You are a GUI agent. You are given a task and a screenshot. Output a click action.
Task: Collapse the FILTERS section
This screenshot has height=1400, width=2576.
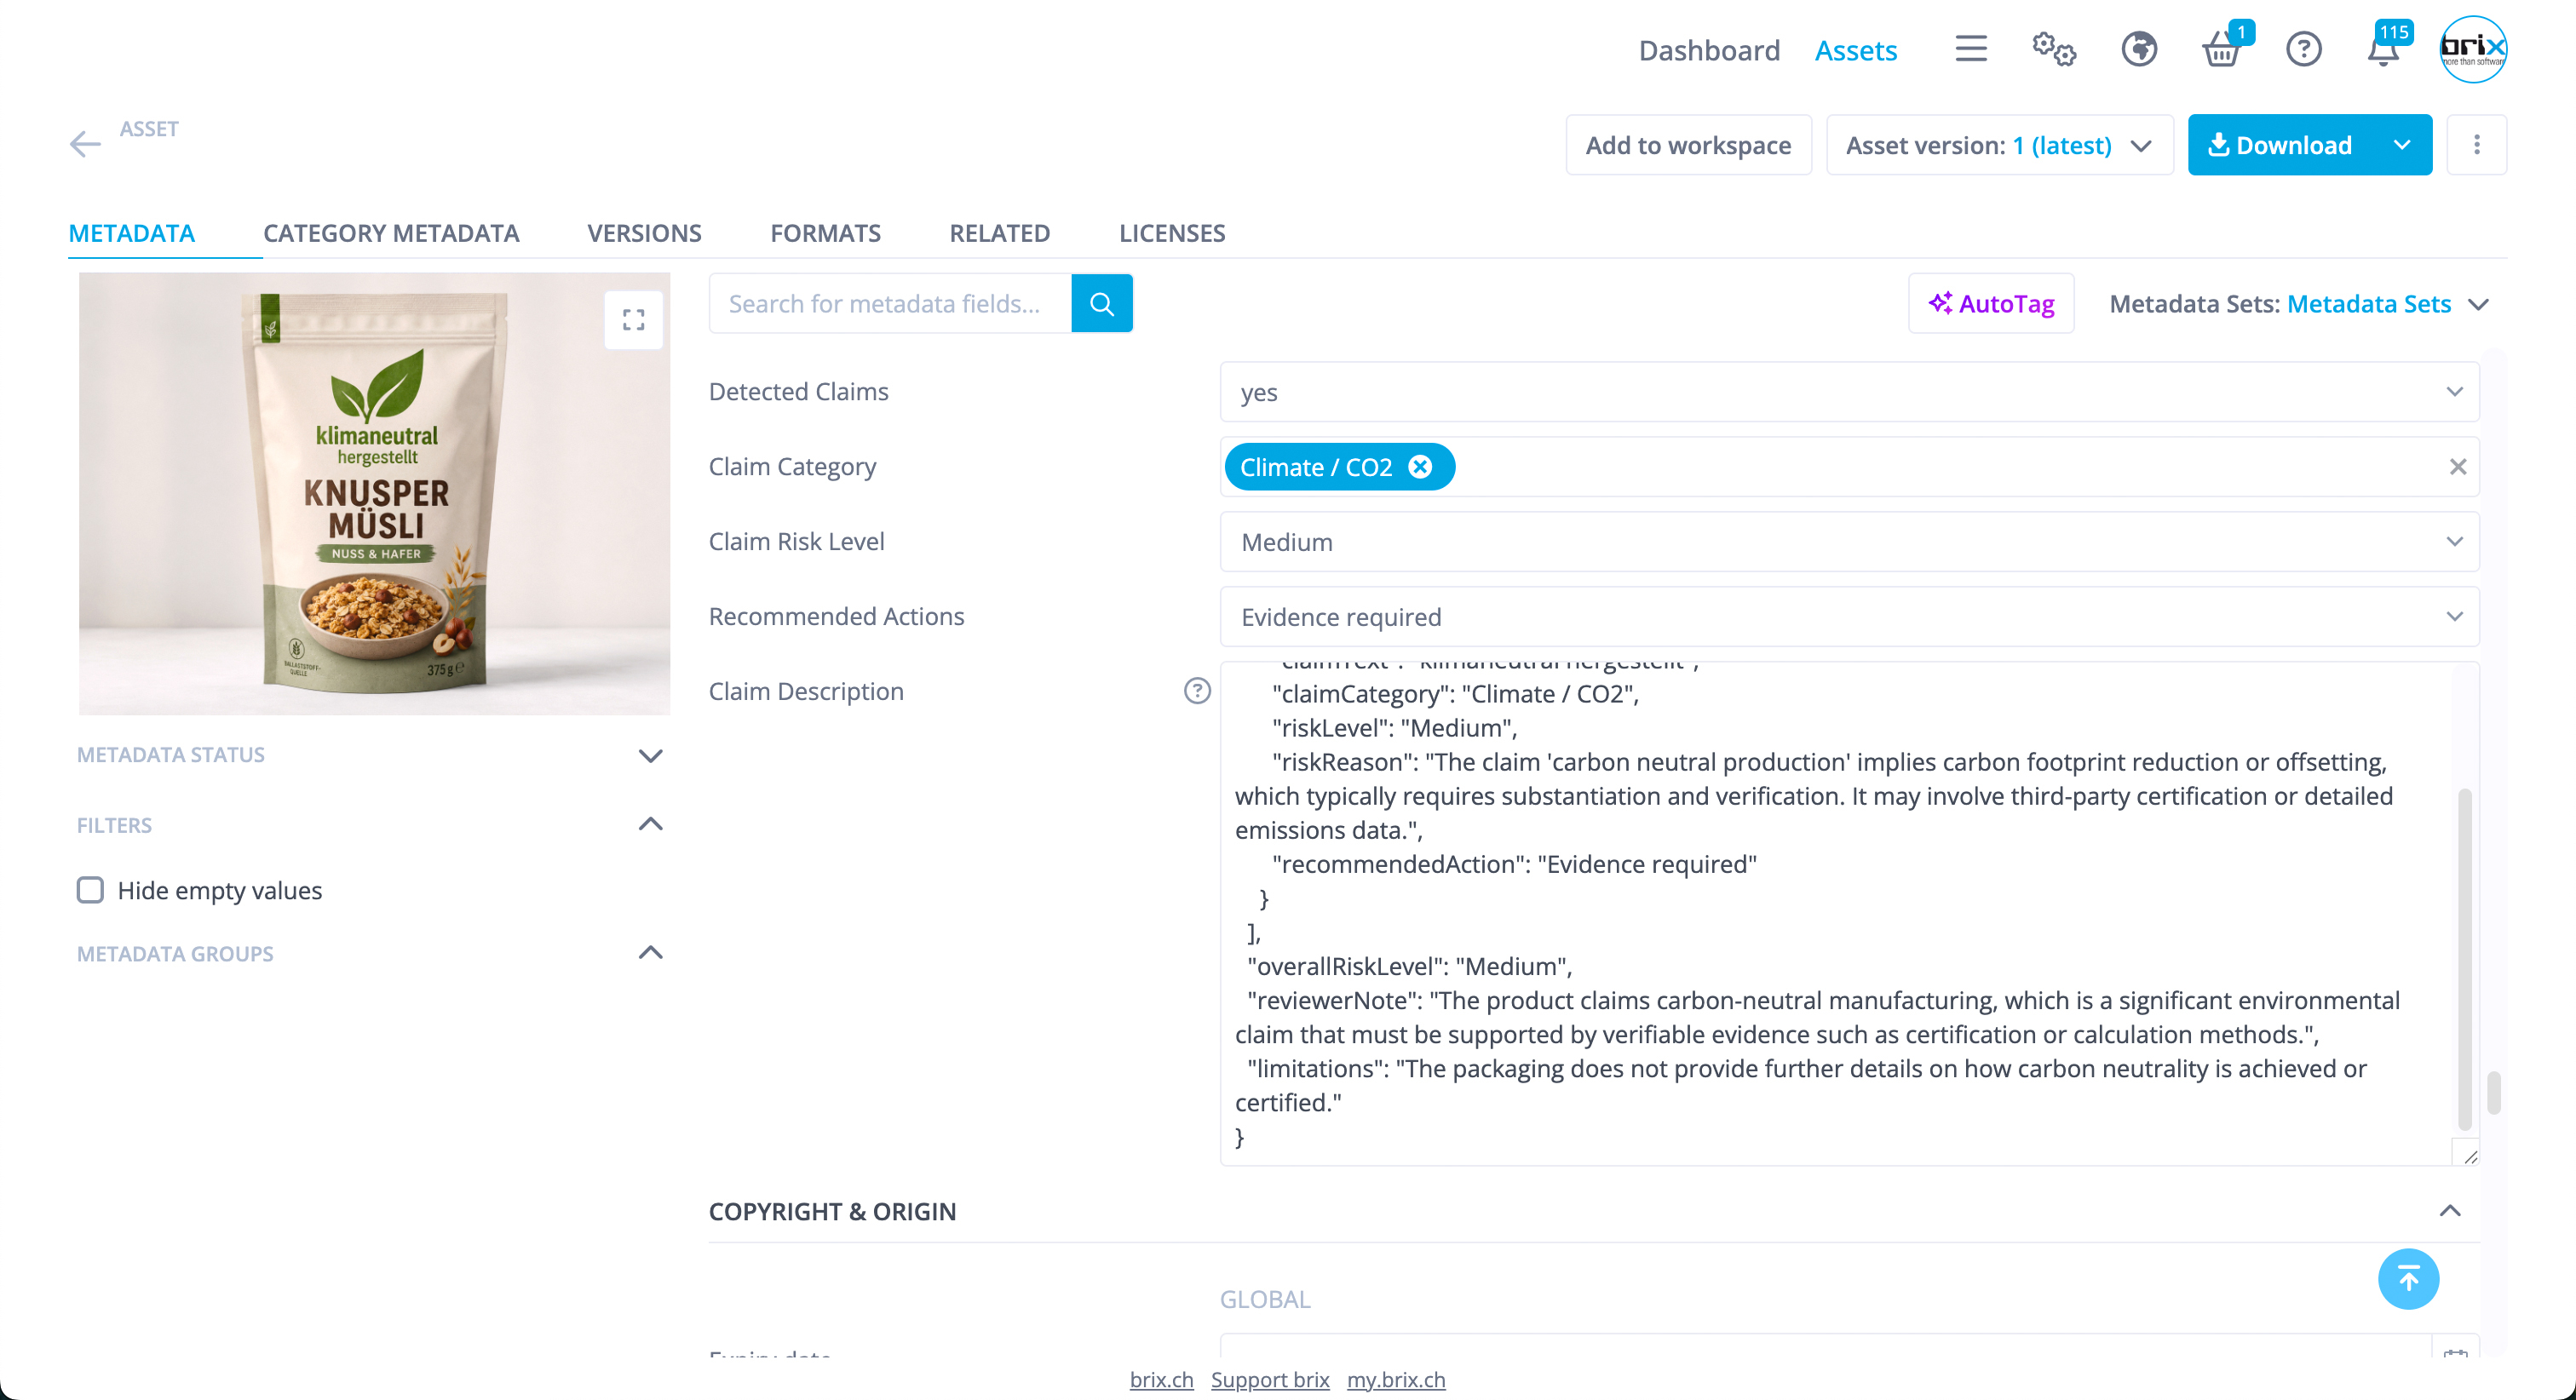click(x=650, y=824)
